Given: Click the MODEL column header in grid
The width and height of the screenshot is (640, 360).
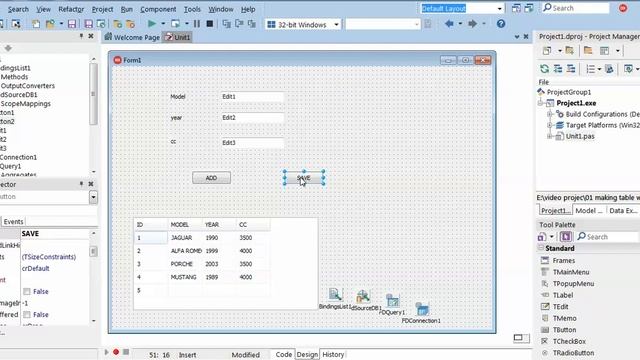Looking at the screenshot, I should (185, 224).
